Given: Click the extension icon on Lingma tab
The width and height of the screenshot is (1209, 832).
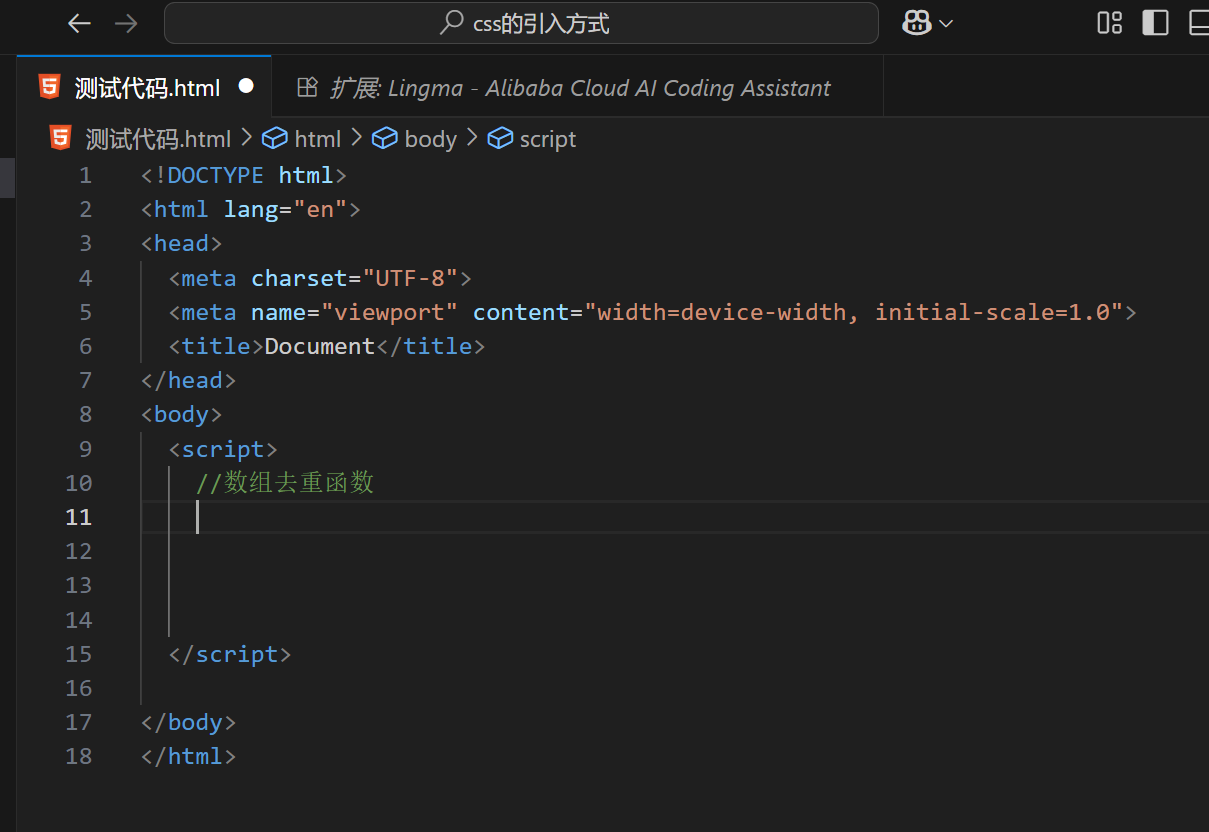Looking at the screenshot, I should tap(307, 88).
